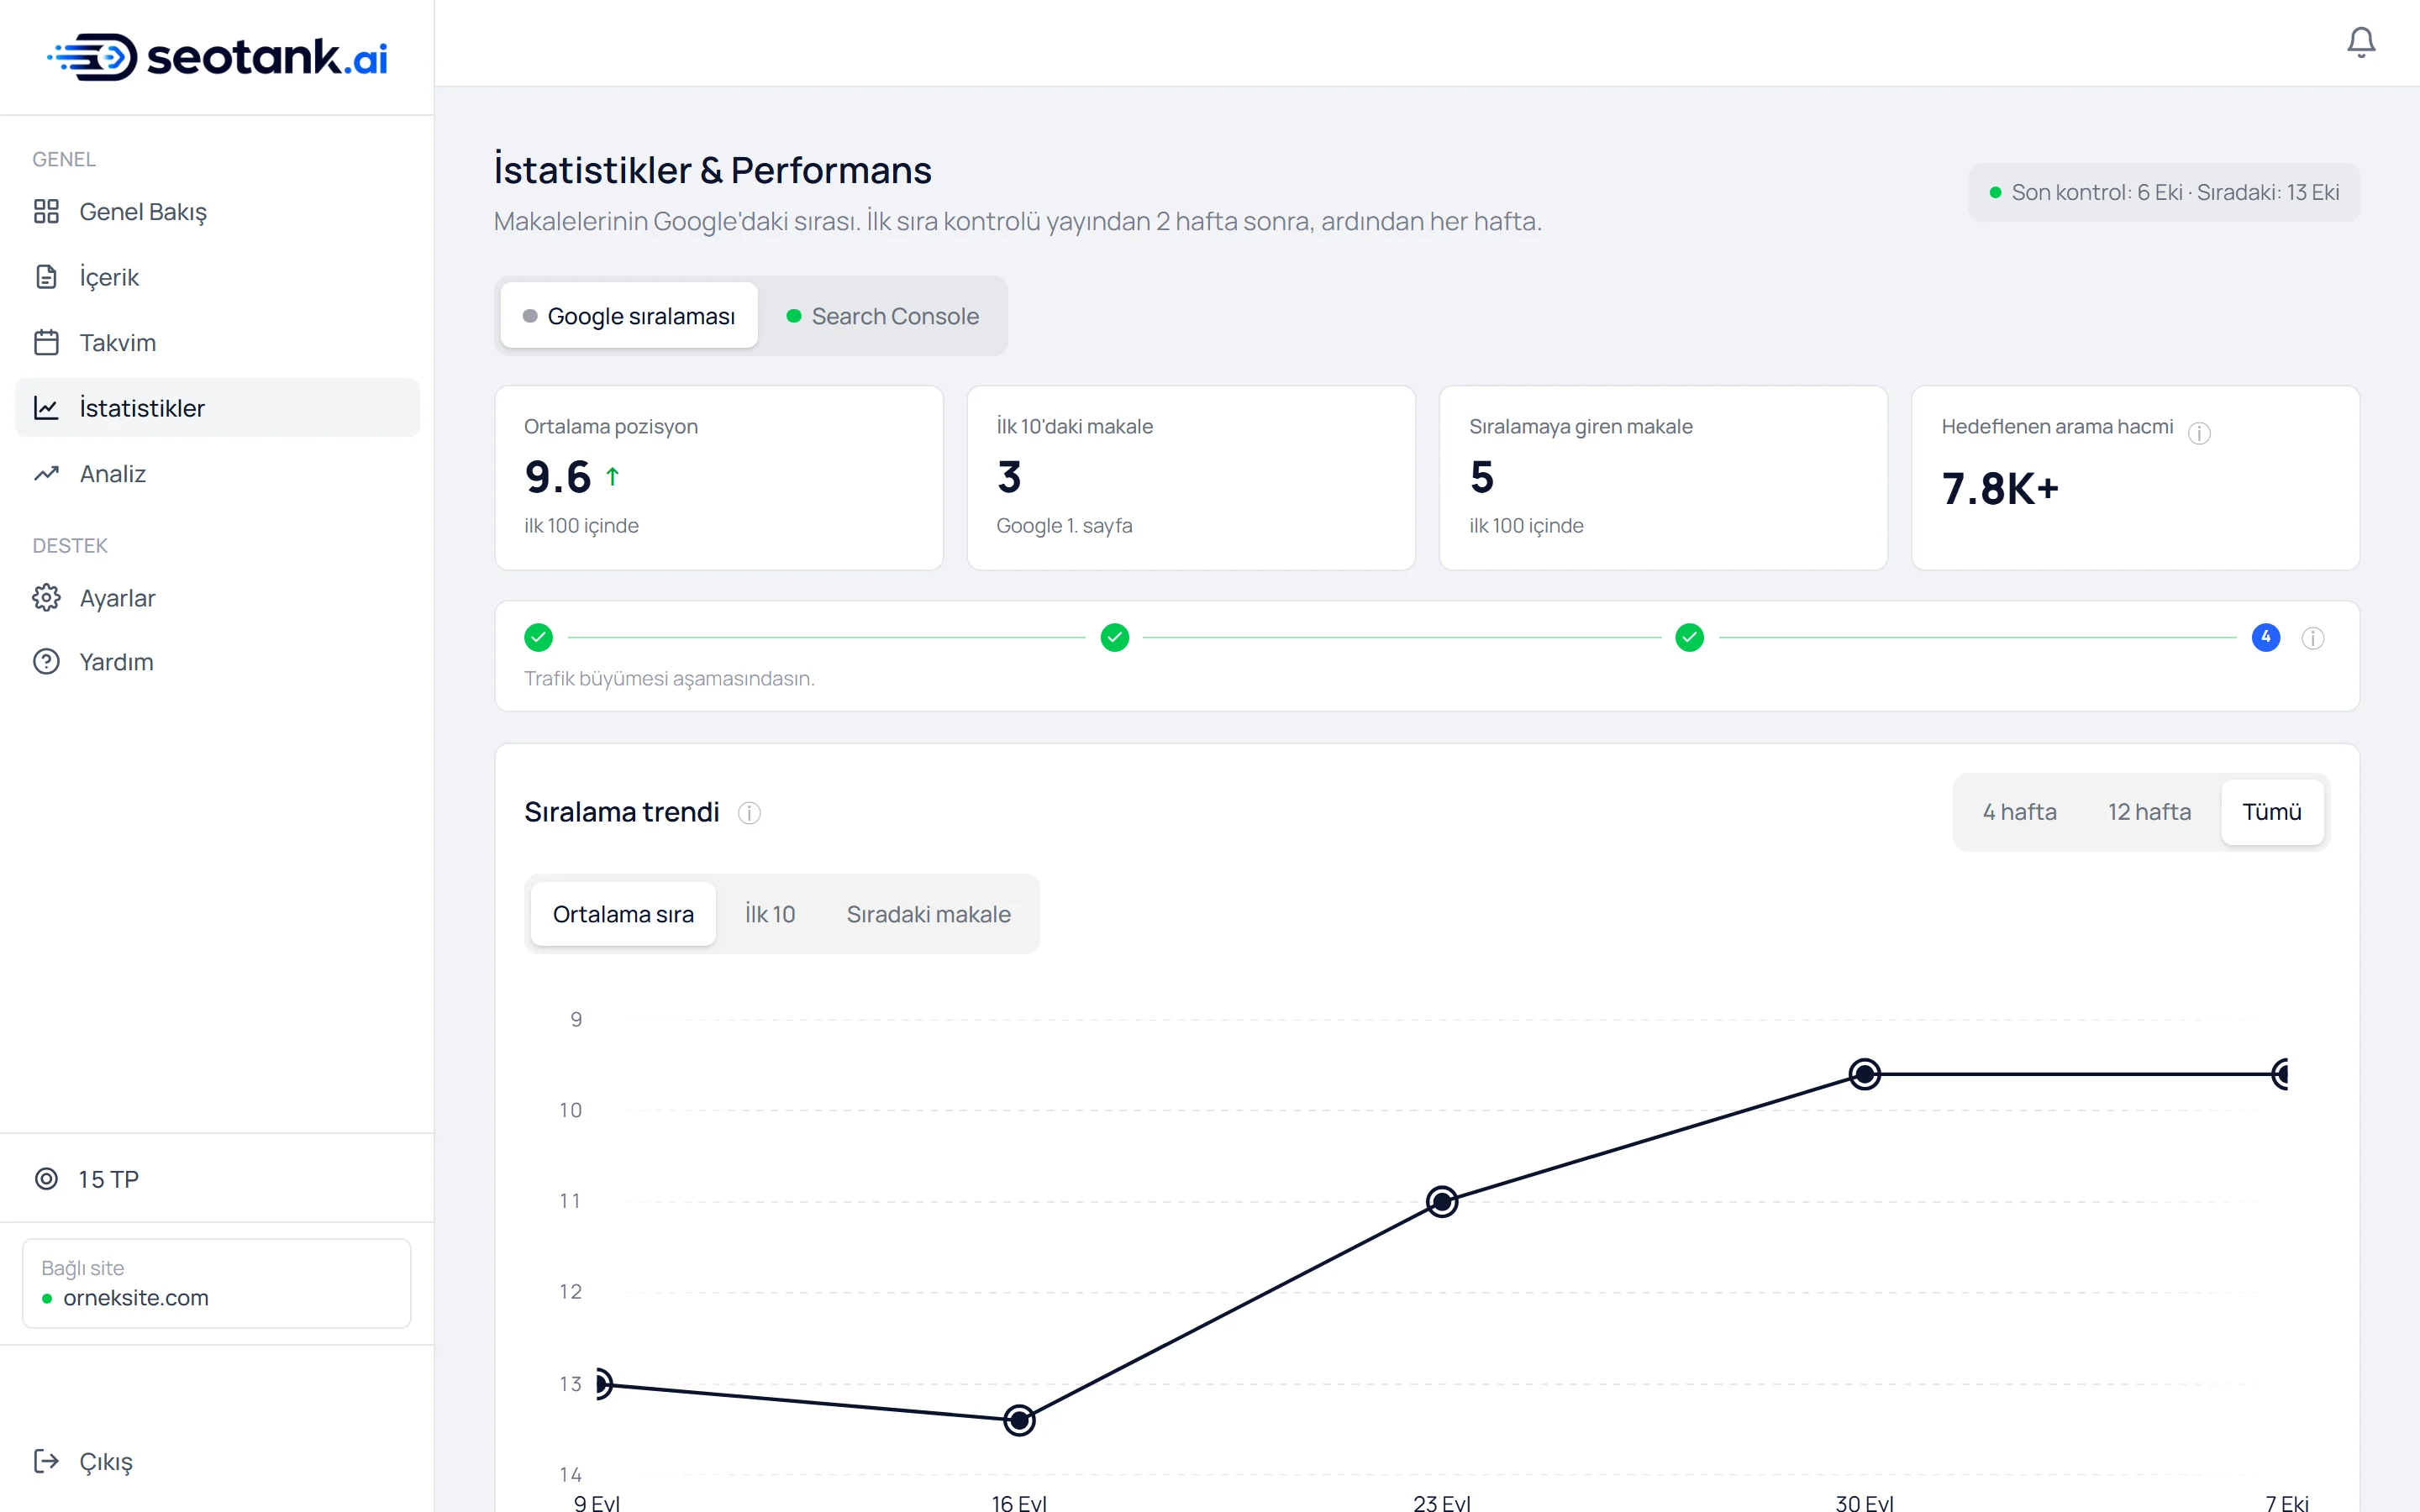
Task: Click the 23 Eyl chart data point
Action: tap(1442, 1201)
